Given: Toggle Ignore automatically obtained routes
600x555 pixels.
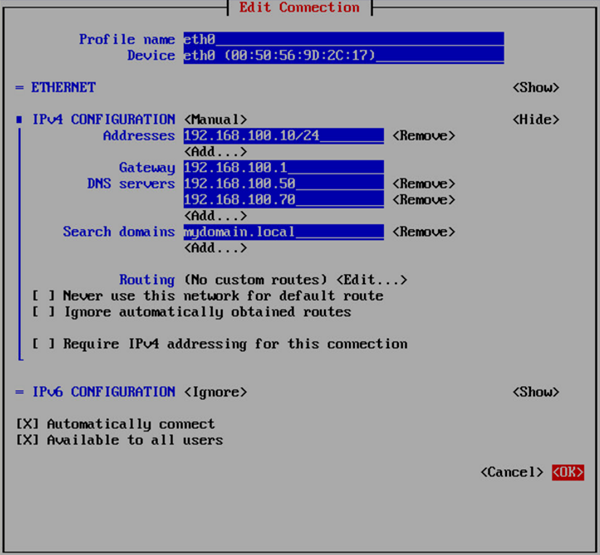Looking at the screenshot, I should click(x=192, y=312).
